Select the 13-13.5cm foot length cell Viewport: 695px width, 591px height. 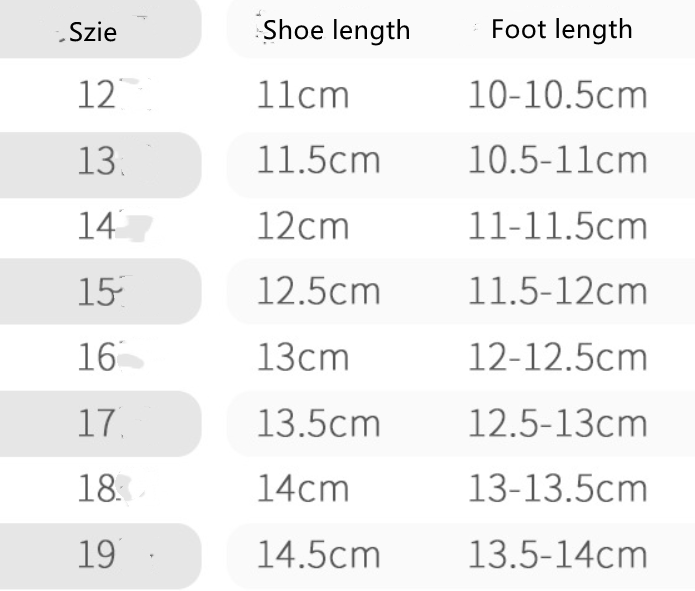[558, 489]
